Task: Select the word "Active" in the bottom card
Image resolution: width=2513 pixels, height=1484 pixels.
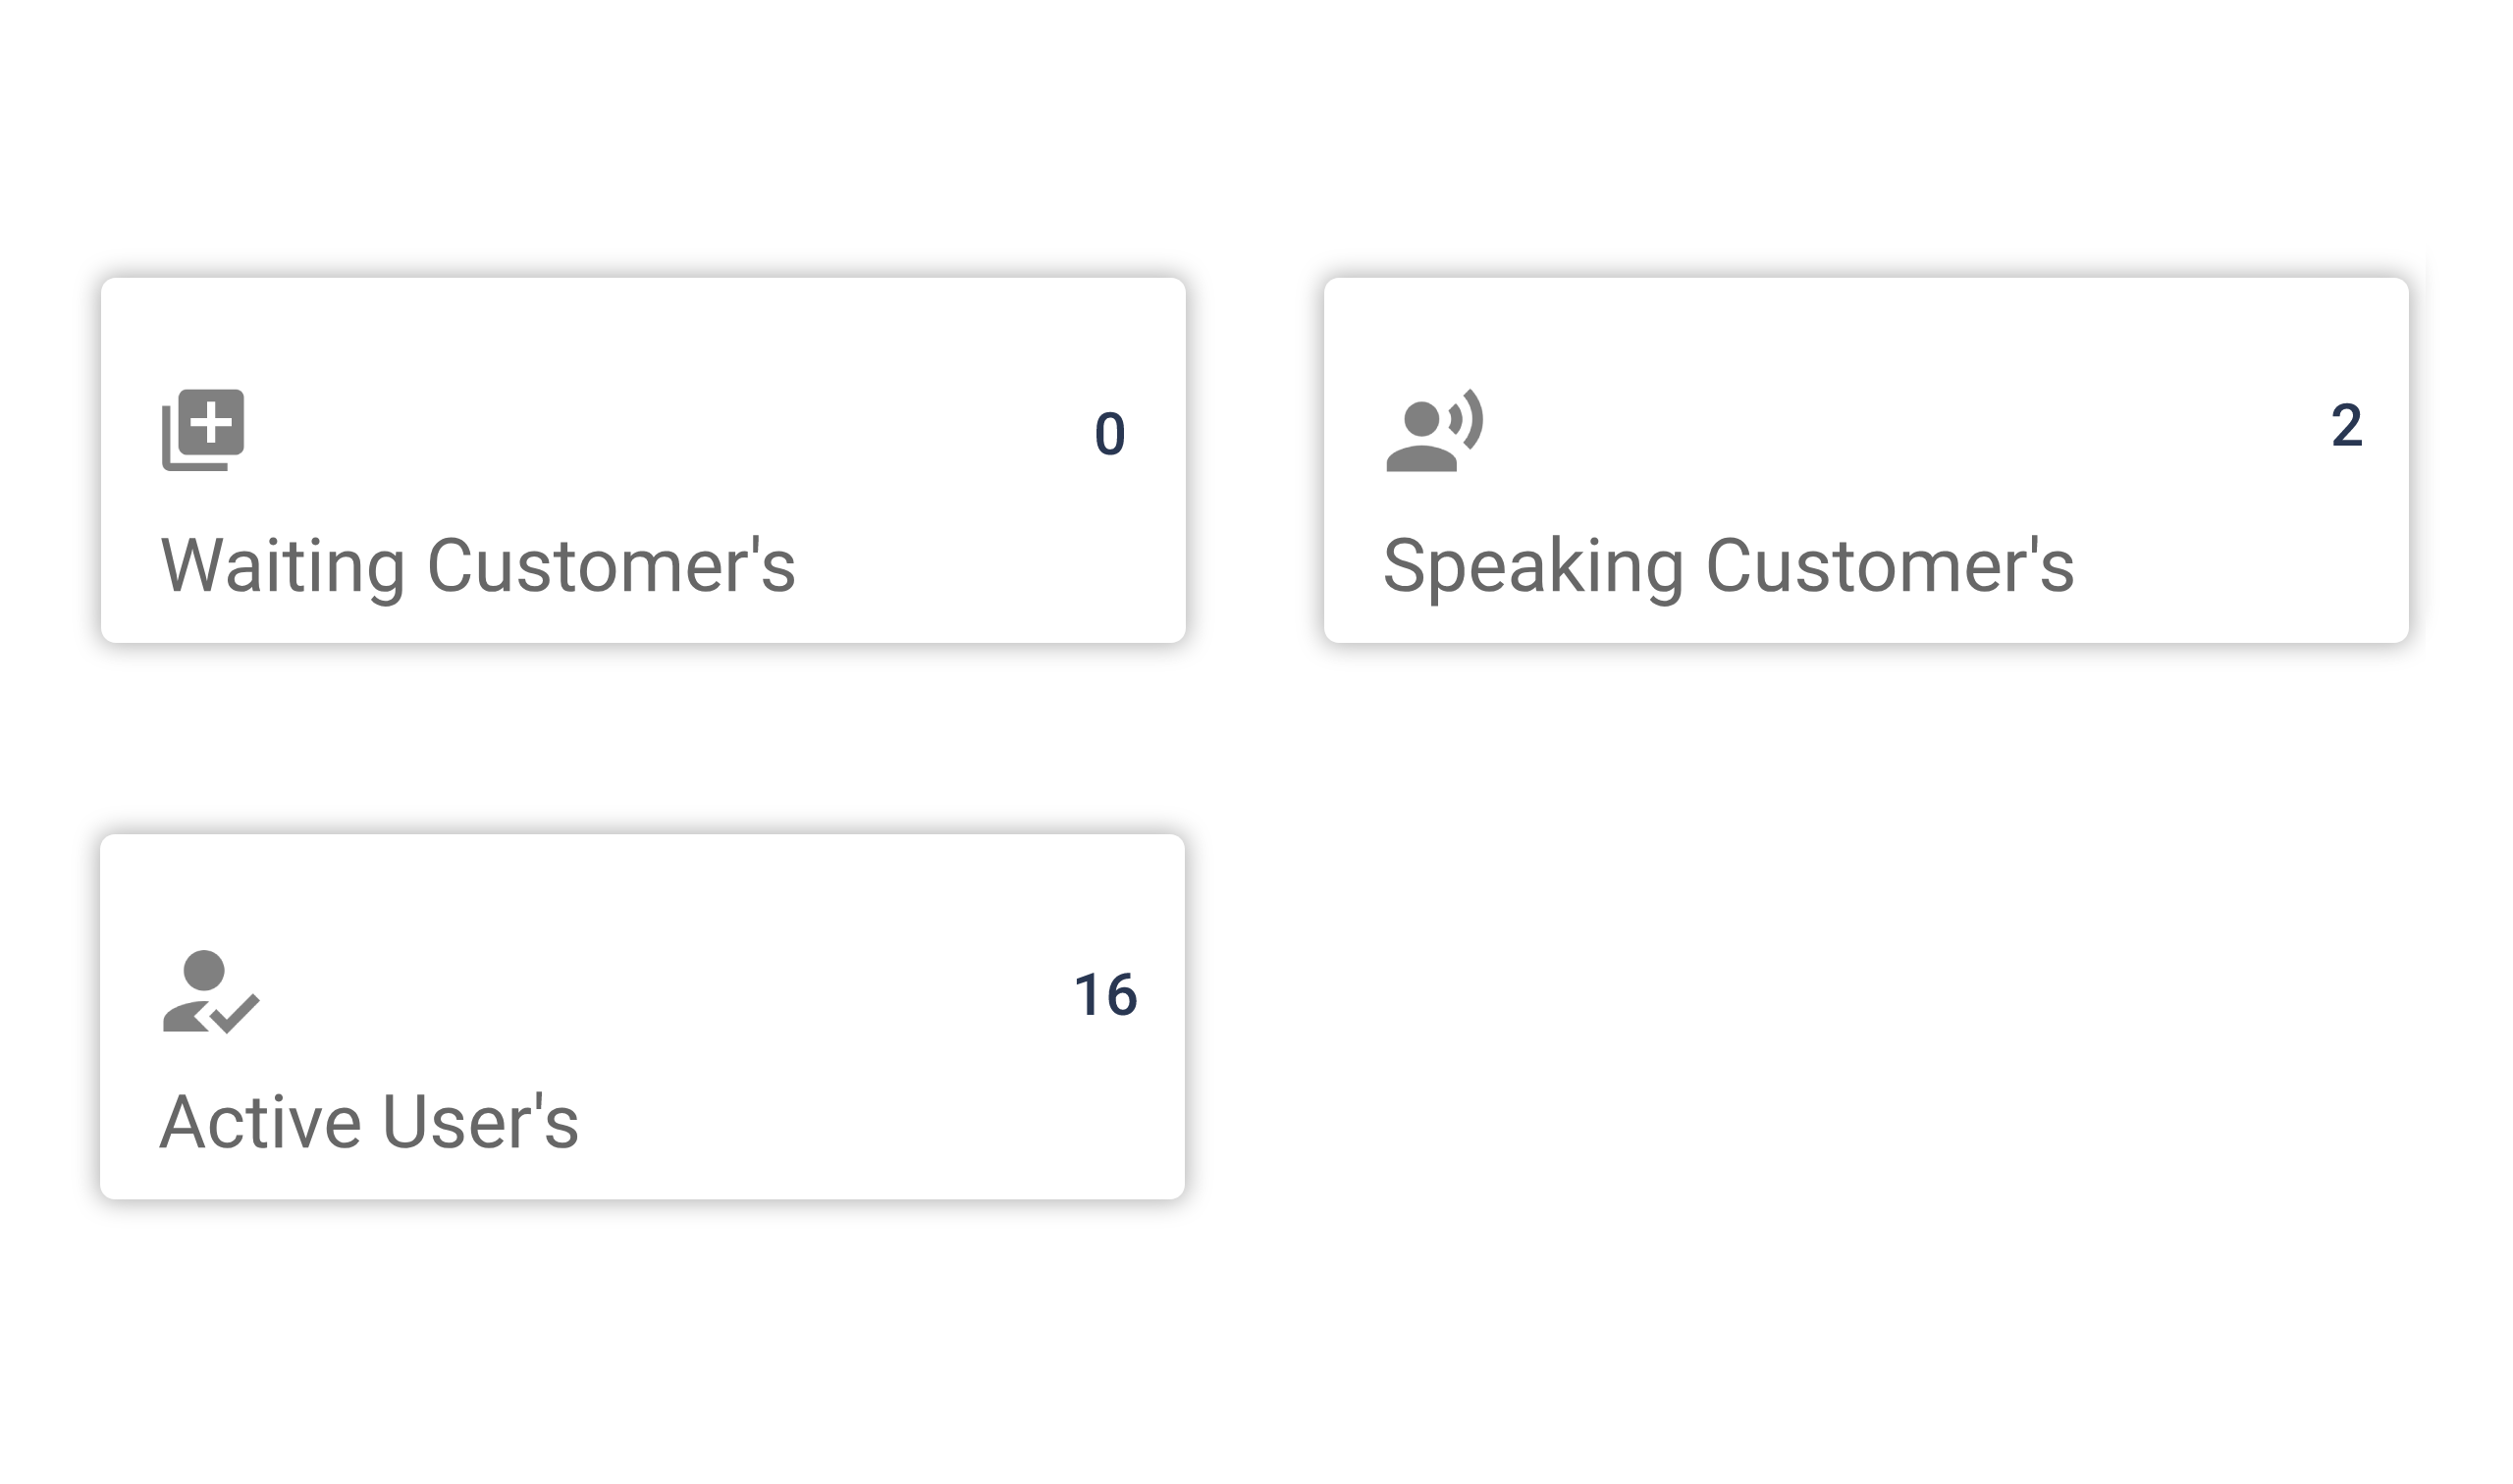Action: (x=260, y=1122)
